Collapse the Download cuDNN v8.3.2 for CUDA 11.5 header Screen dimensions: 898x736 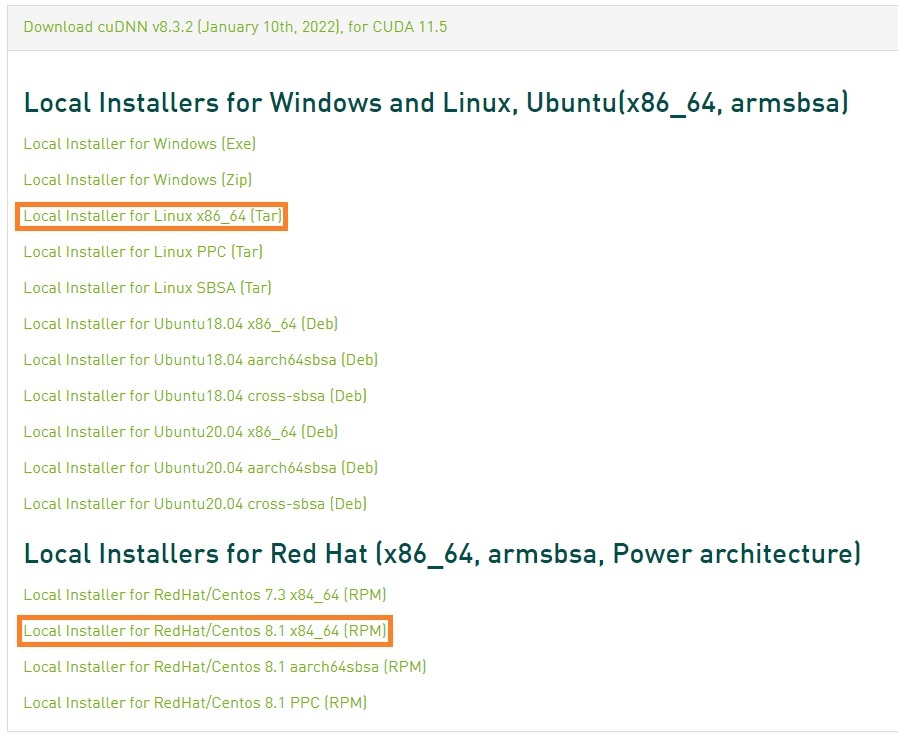tap(235, 27)
